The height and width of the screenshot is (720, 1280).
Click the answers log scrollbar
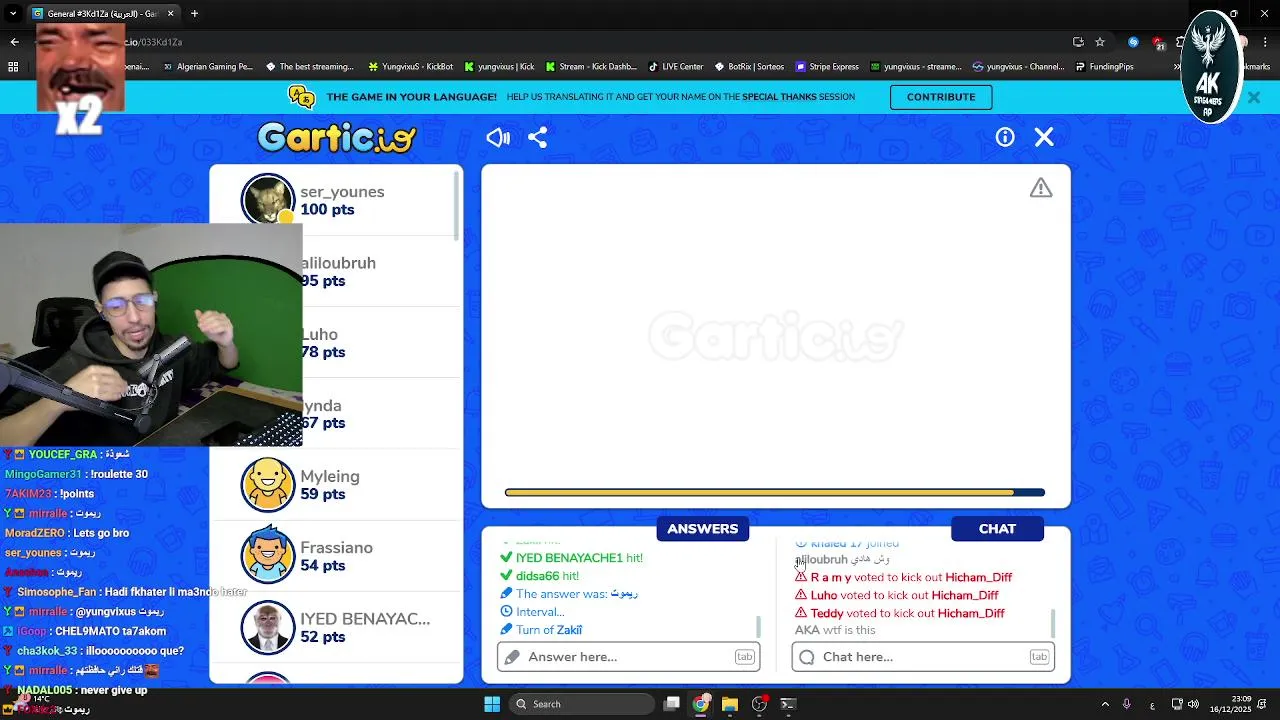758,626
